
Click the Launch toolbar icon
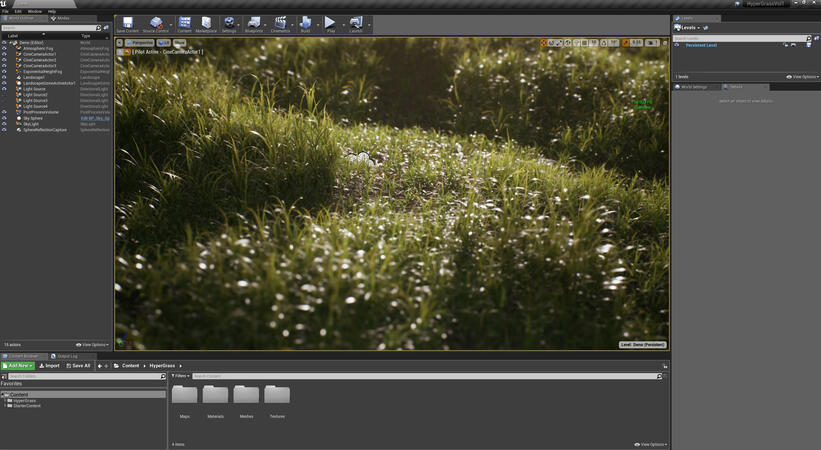pyautogui.click(x=355, y=24)
